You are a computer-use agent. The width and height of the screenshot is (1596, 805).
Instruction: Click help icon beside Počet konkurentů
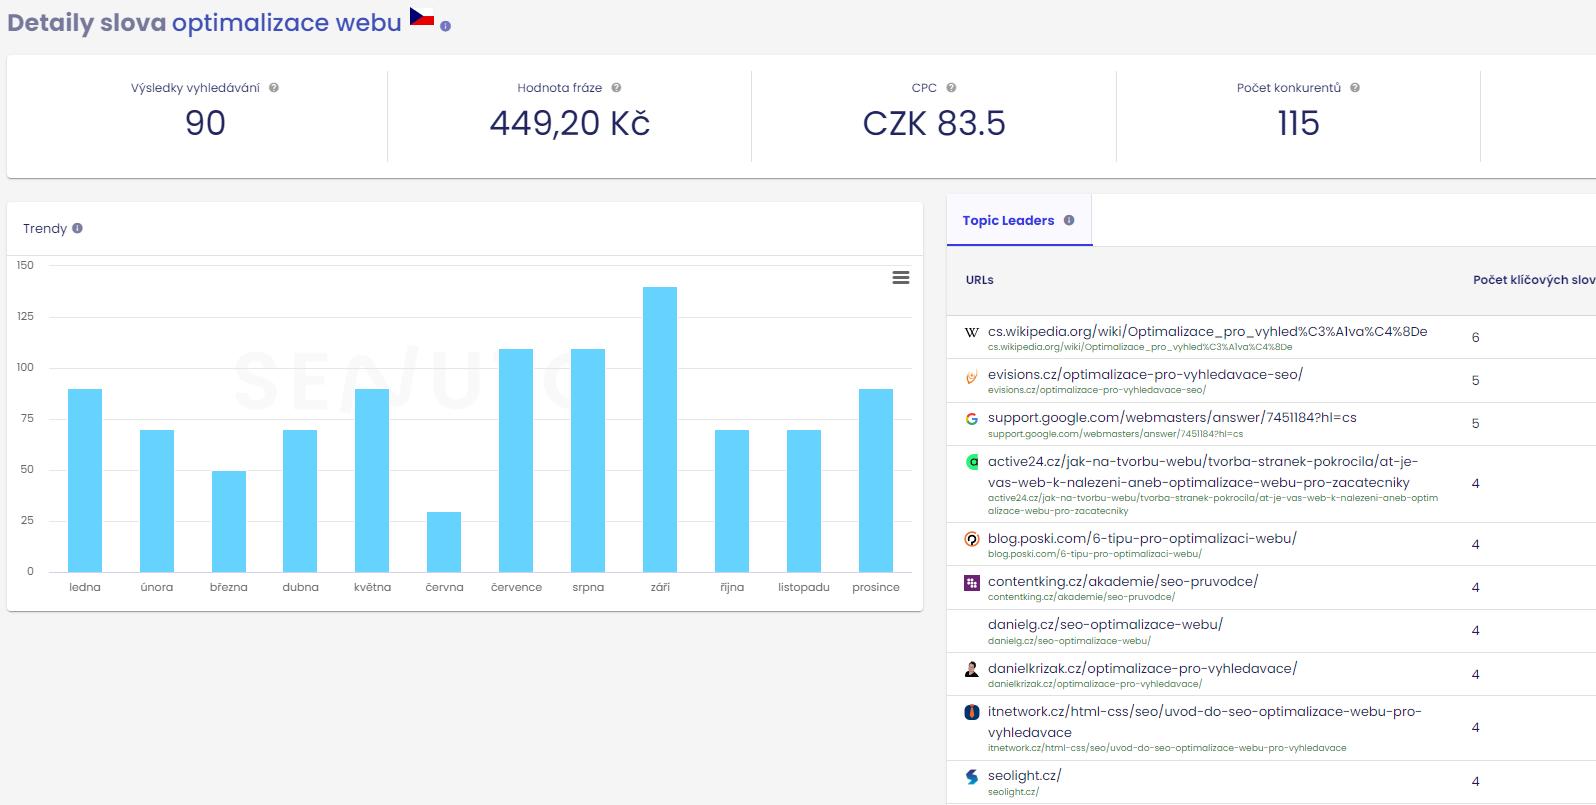pyautogui.click(x=1355, y=88)
